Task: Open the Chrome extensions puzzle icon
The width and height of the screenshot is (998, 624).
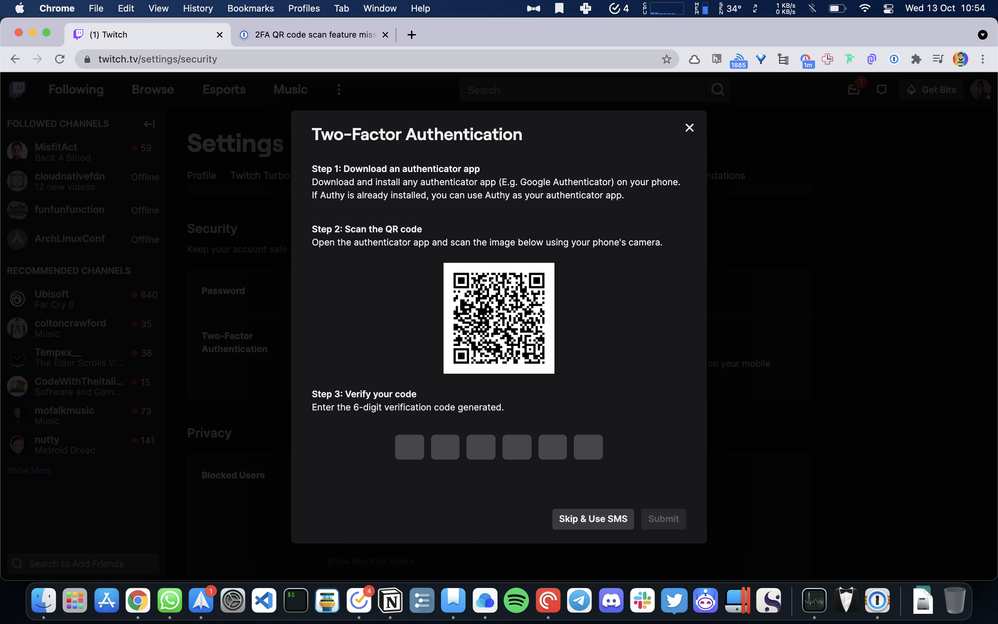Action: [915, 59]
